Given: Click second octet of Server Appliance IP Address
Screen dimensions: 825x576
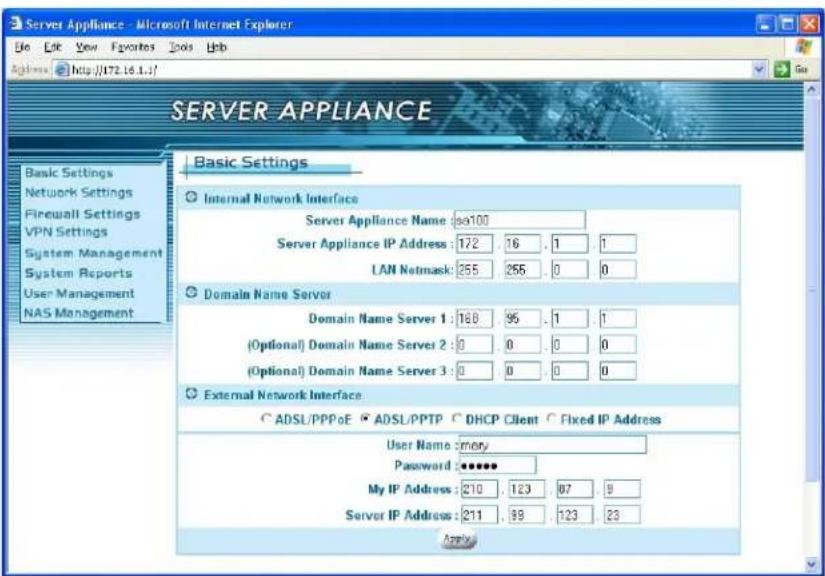Looking at the screenshot, I should click(522, 244).
